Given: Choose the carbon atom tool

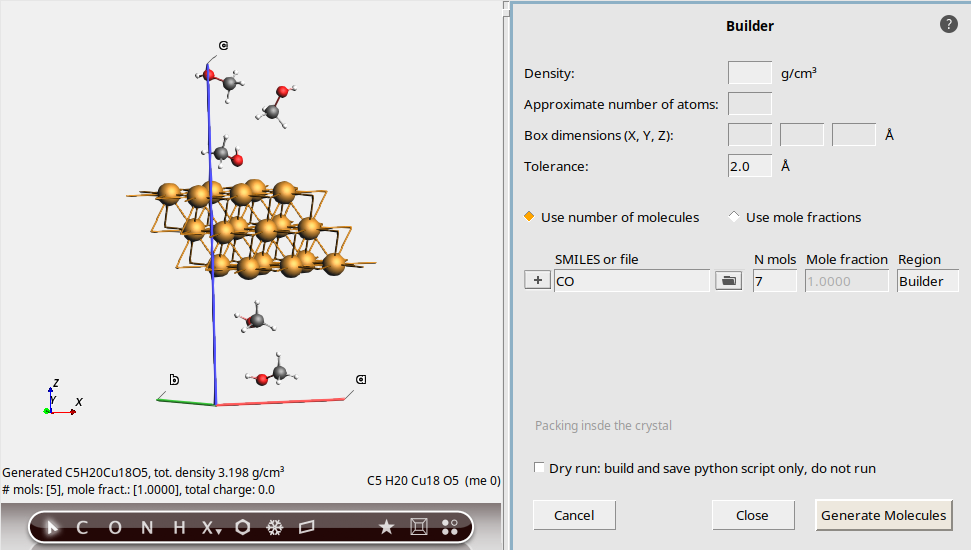Looking at the screenshot, I should point(82,528).
